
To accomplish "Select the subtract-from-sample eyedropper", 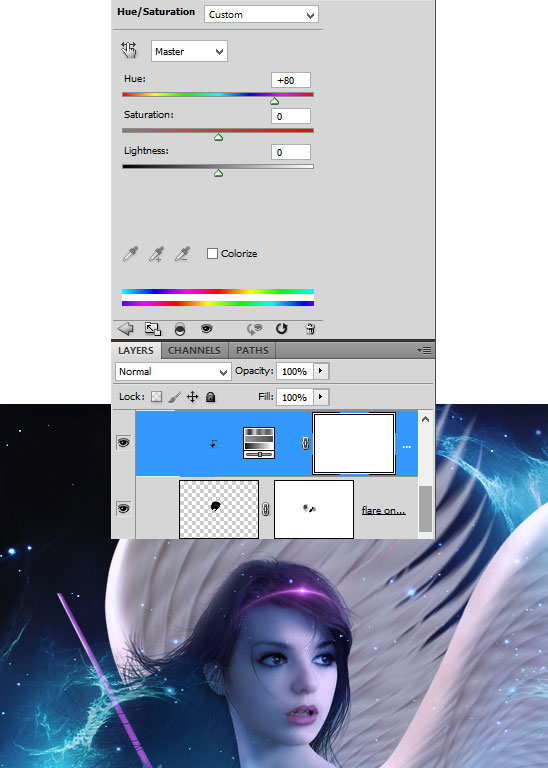I will pyautogui.click(x=182, y=254).
